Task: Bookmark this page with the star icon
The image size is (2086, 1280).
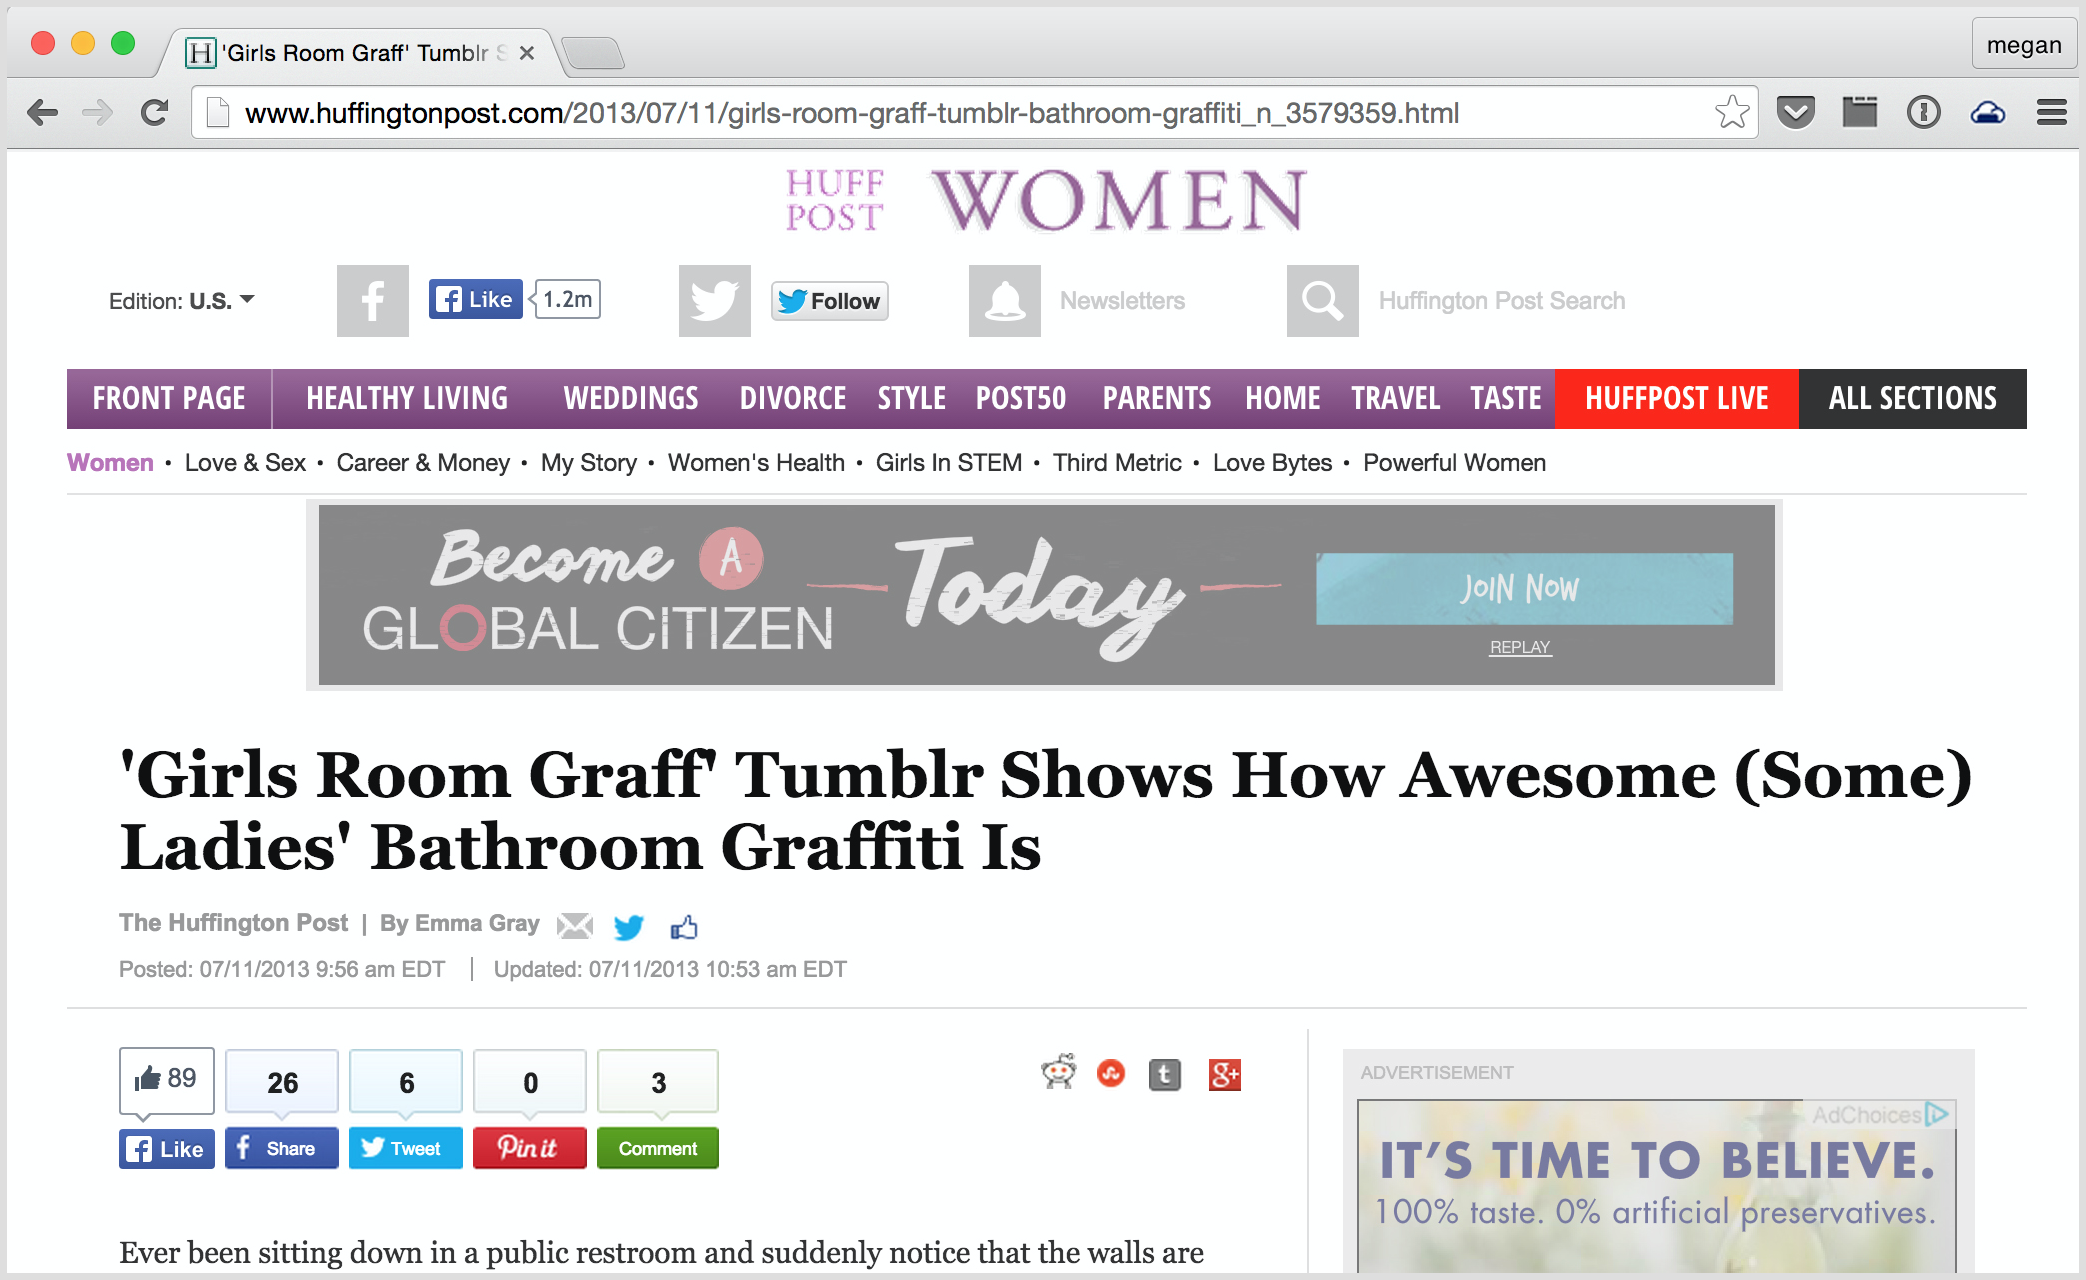Action: [1732, 112]
